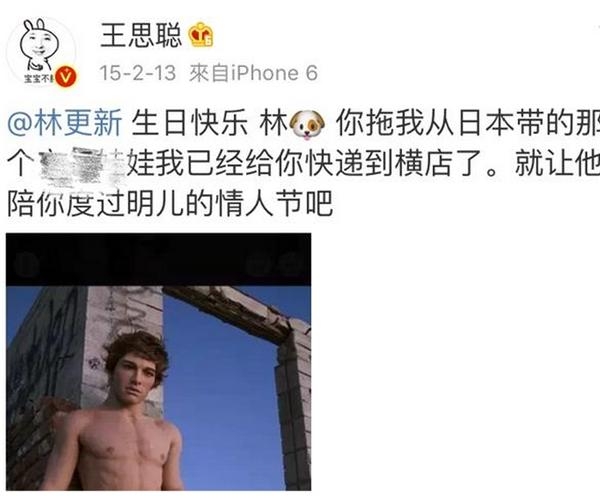Click the blurred censored word in post
This screenshot has width=600, height=498.
[83, 165]
